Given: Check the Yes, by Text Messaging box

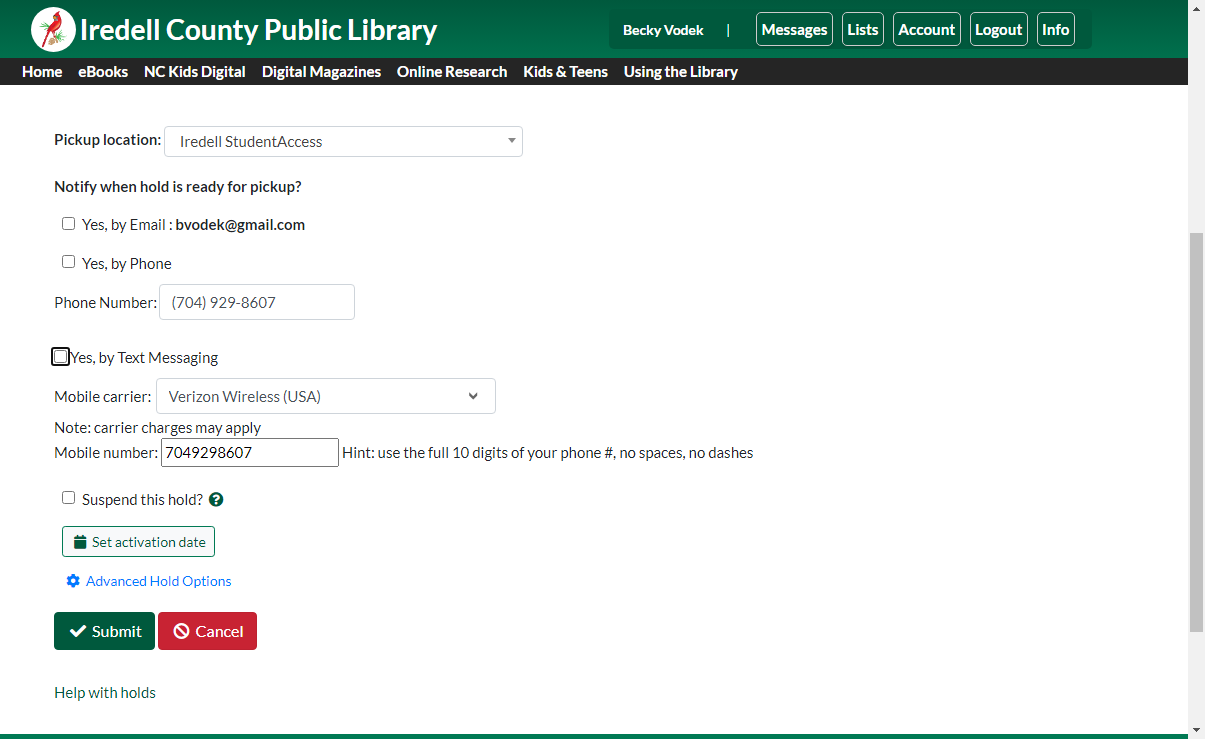Looking at the screenshot, I should pyautogui.click(x=61, y=357).
